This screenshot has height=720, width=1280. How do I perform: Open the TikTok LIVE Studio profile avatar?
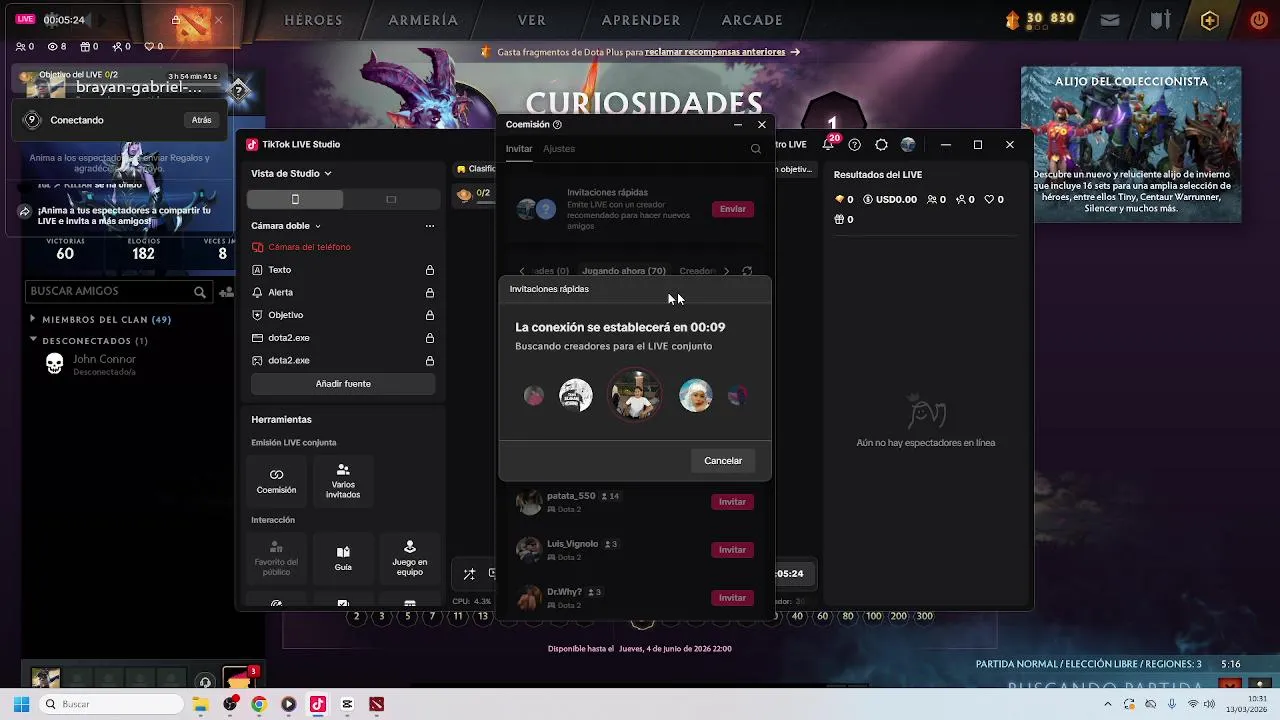click(908, 145)
